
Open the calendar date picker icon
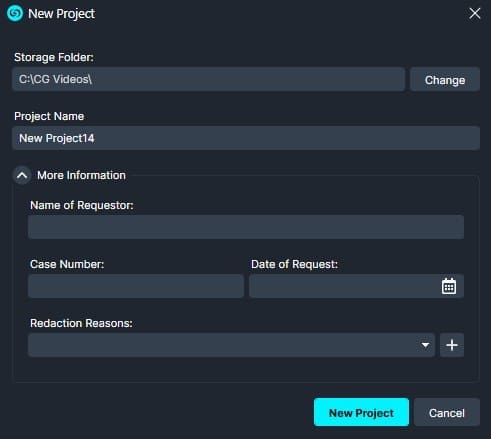(449, 286)
